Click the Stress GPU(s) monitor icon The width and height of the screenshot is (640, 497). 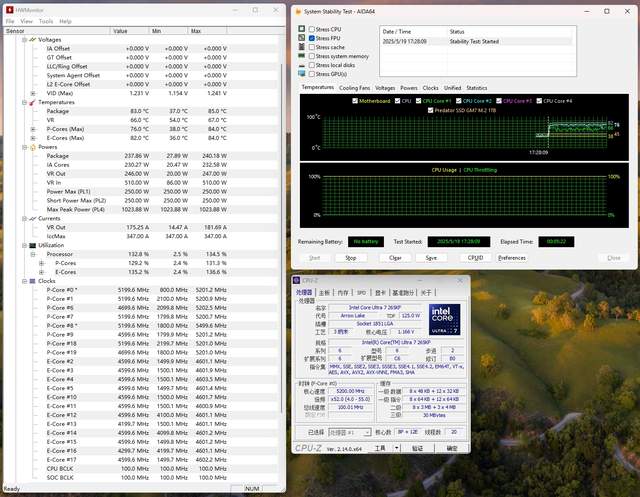(302, 74)
